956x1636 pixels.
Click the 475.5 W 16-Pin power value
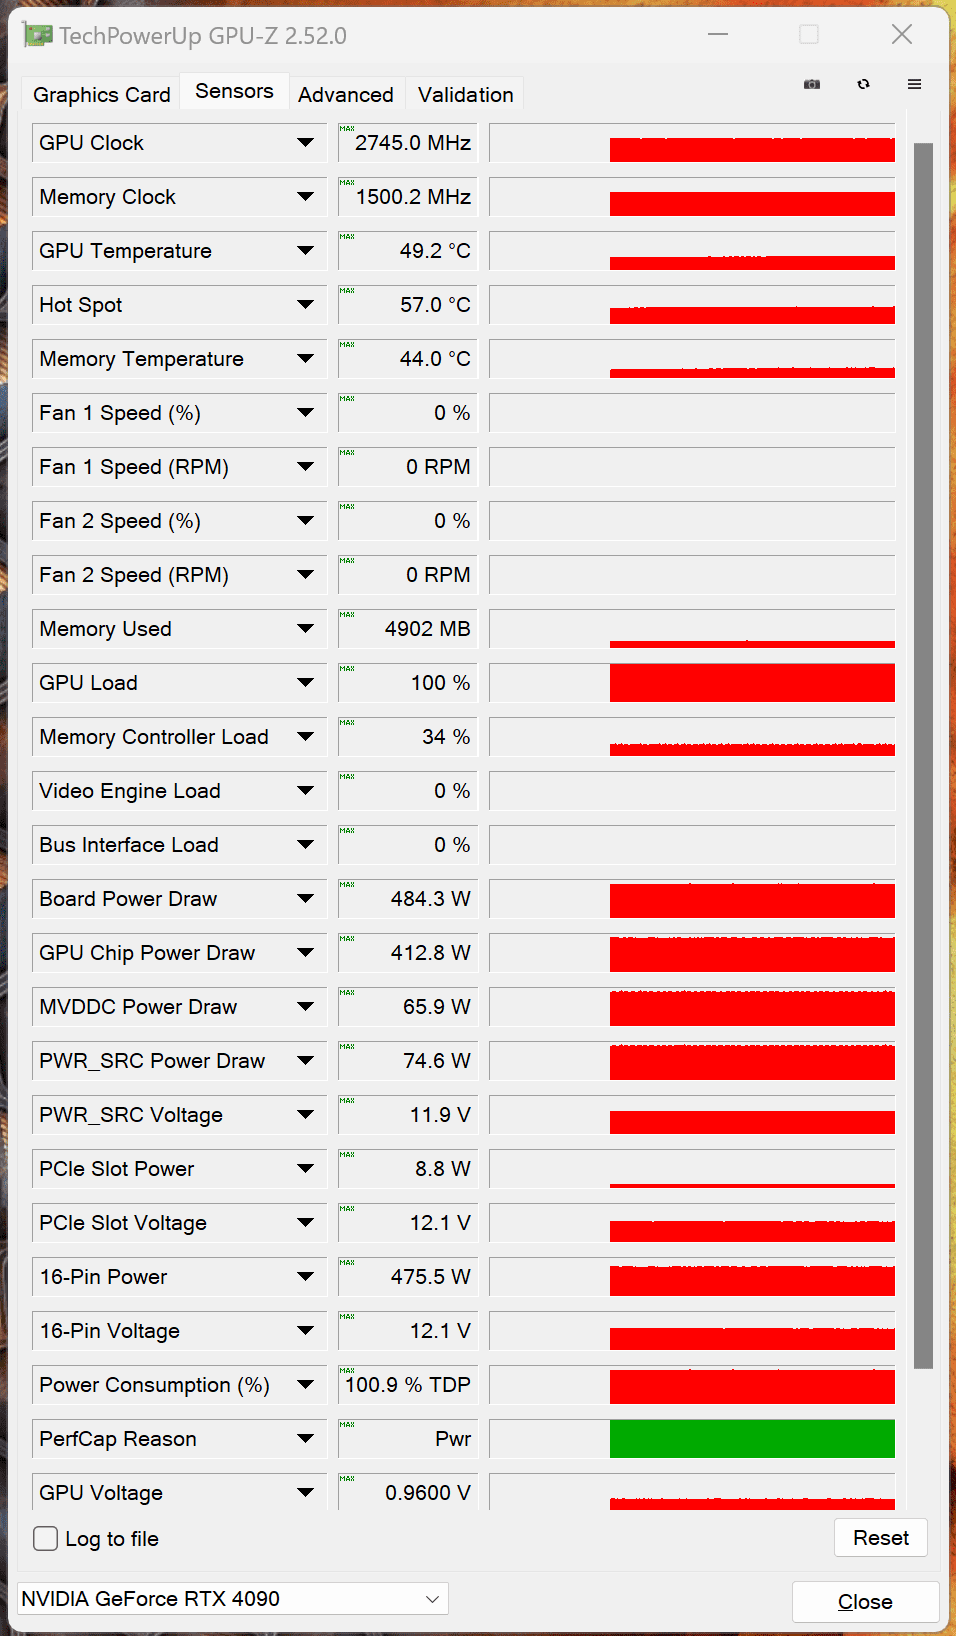[x=408, y=1277]
